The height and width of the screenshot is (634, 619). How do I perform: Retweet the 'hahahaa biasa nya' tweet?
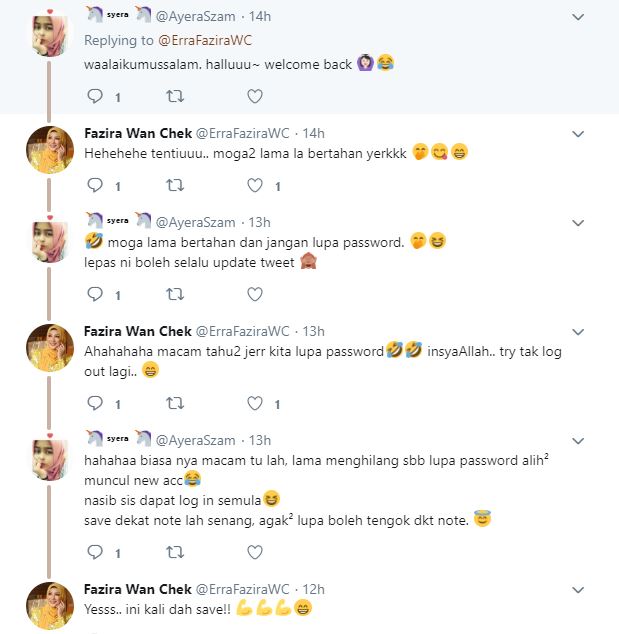(174, 552)
